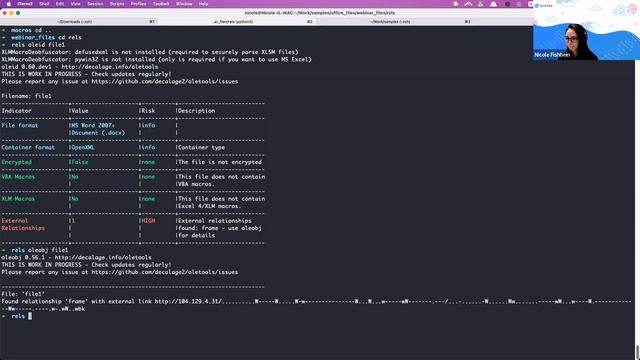The height and width of the screenshot is (360, 640).
Task: Click the document-shaped icon in the menu bar
Action: click(x=456, y=4)
